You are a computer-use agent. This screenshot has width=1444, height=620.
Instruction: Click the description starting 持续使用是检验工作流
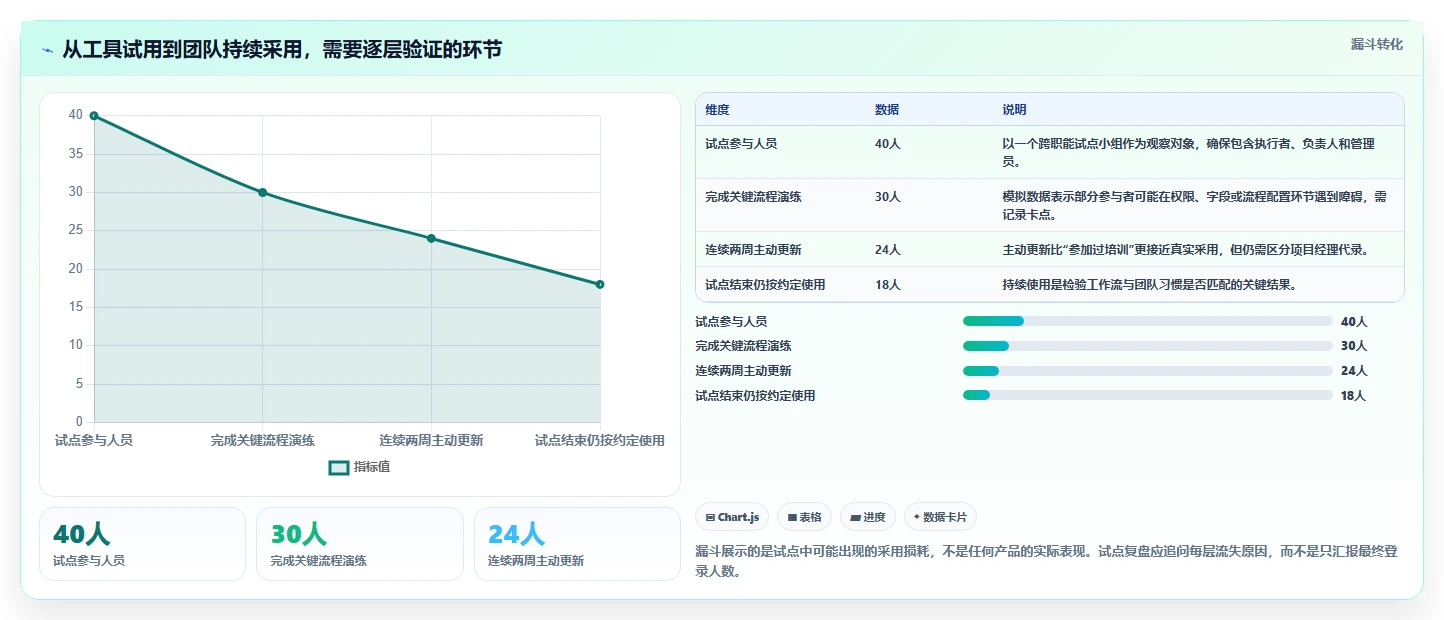[1149, 285]
